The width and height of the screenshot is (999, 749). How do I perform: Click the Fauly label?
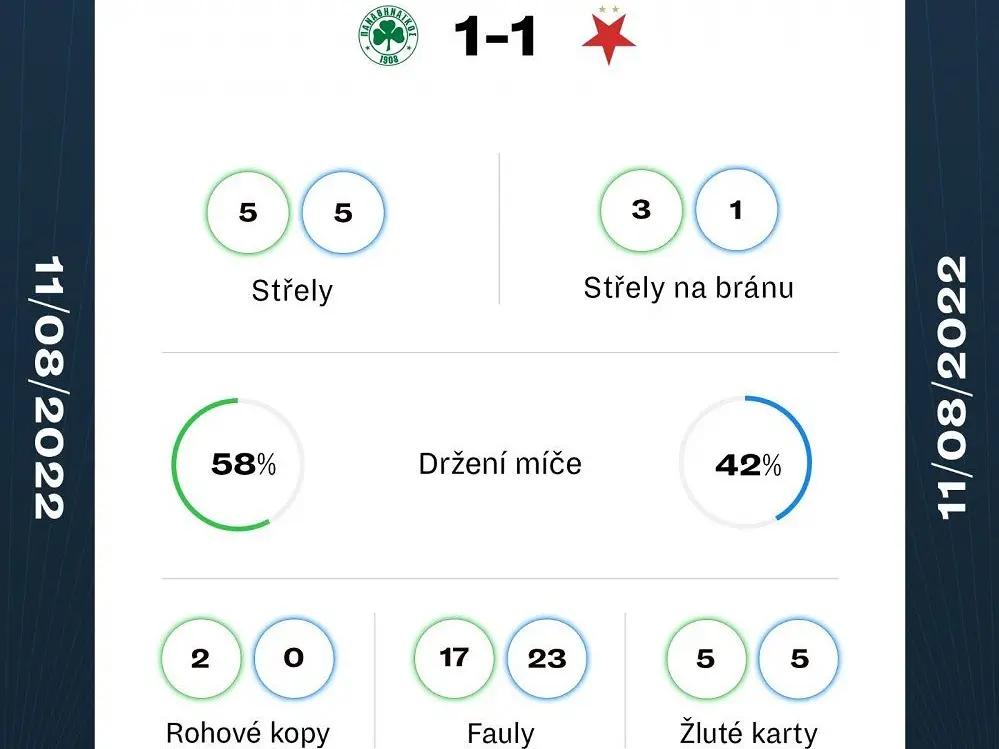click(x=500, y=733)
